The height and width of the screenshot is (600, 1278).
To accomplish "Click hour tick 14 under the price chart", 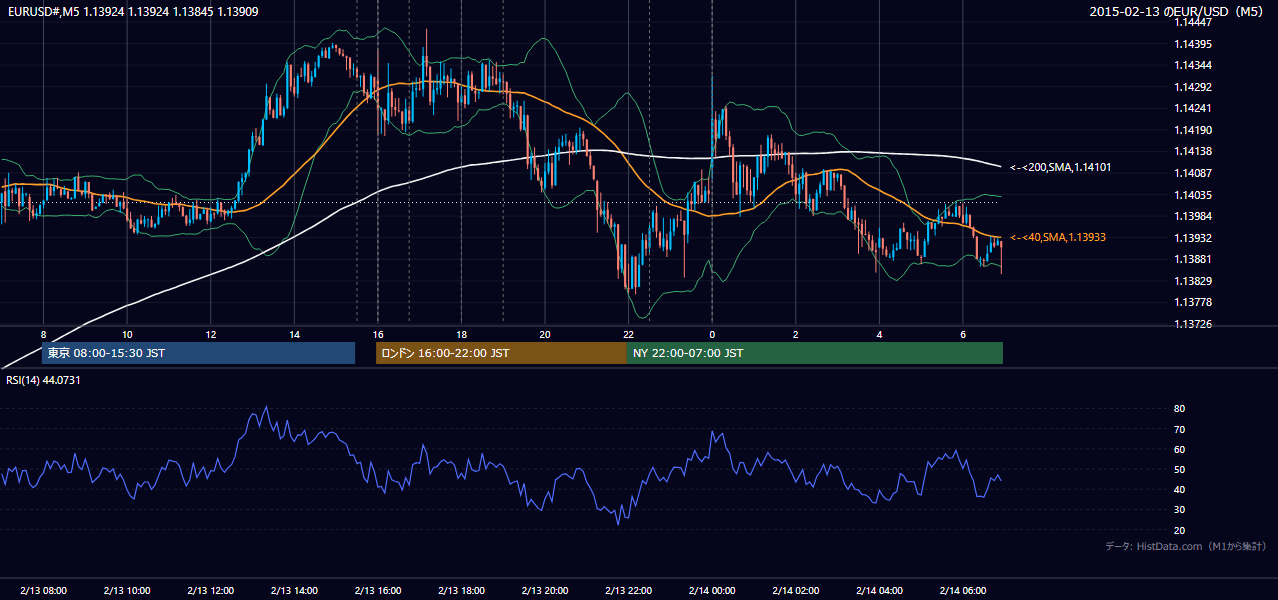I will coord(294,334).
